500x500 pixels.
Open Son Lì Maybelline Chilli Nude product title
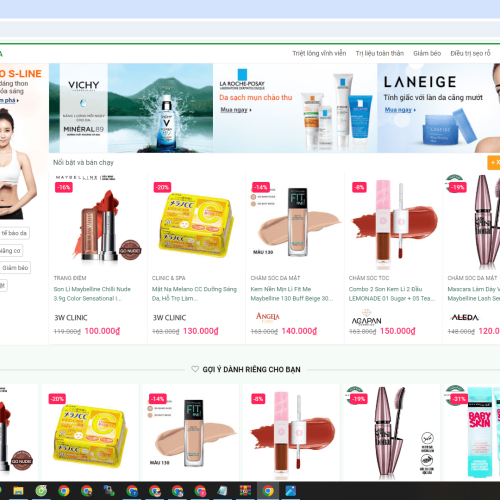[92, 294]
